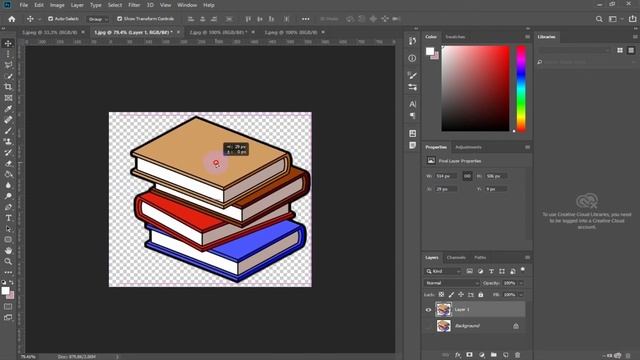Click foreground color swatch in toolbox
Viewport: 640px width, 360px height.
click(5, 291)
